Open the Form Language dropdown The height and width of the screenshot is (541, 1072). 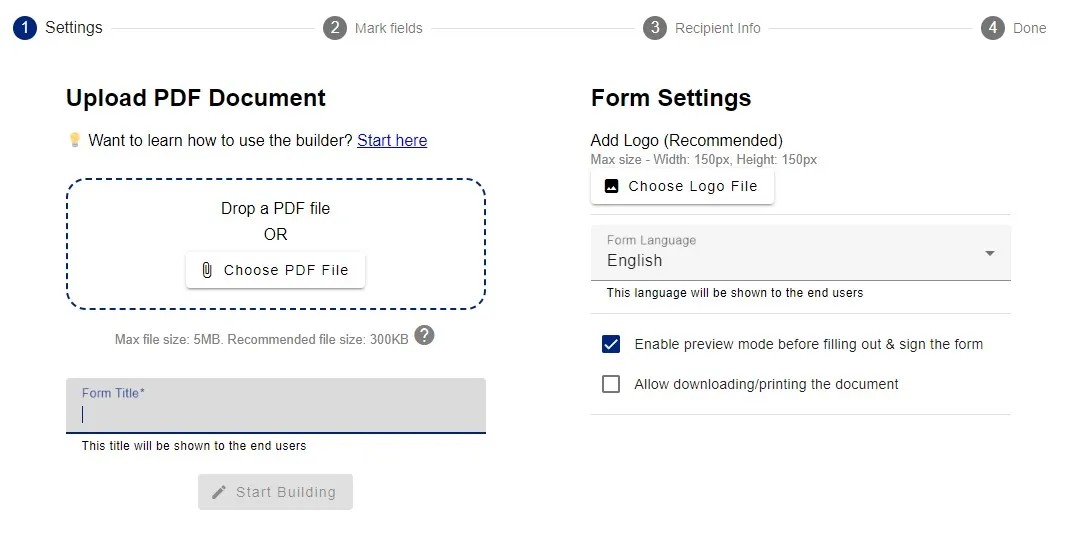pyautogui.click(x=801, y=252)
